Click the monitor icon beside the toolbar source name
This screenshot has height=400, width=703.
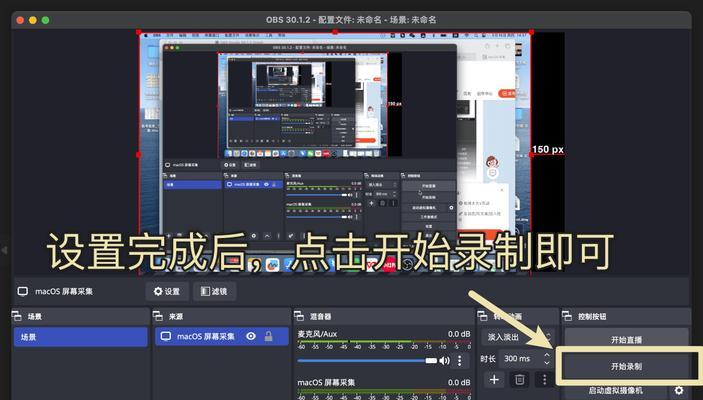pos(22,291)
